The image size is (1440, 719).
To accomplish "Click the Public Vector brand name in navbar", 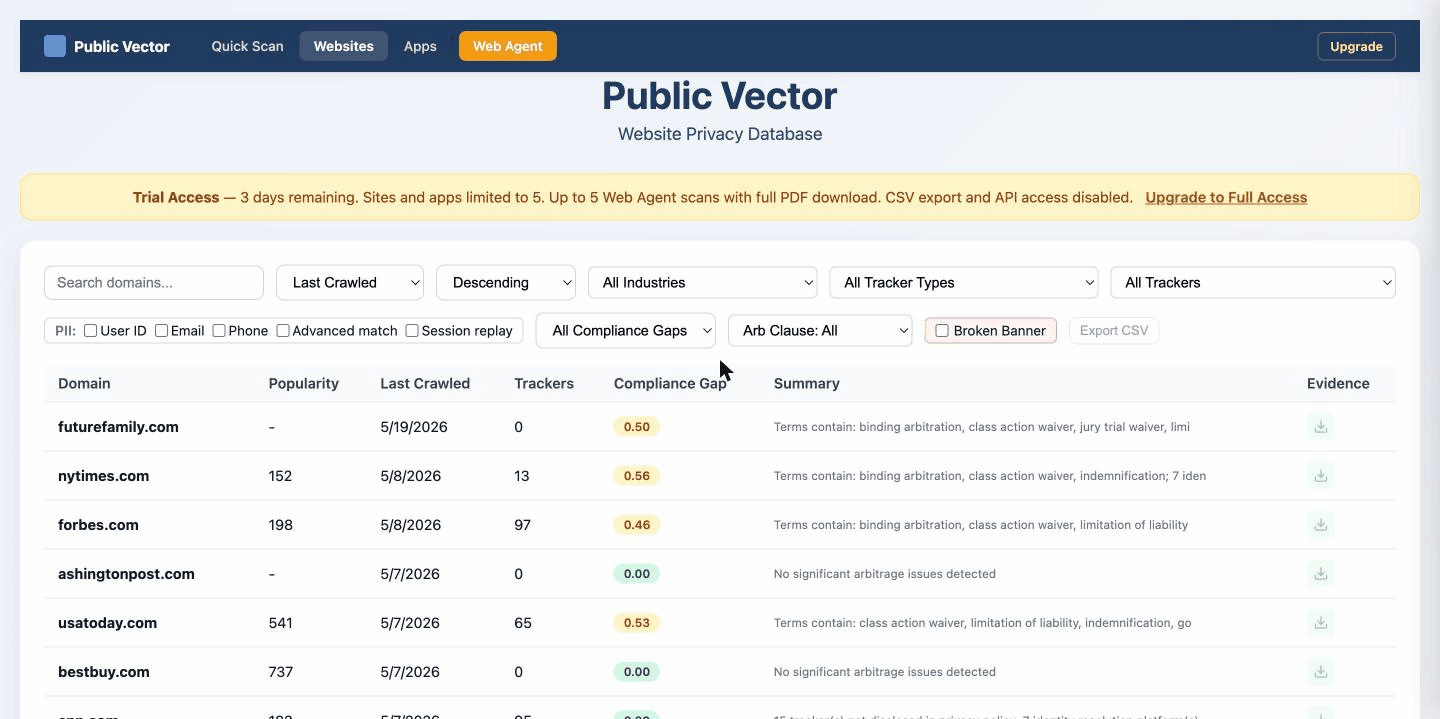I will (122, 46).
